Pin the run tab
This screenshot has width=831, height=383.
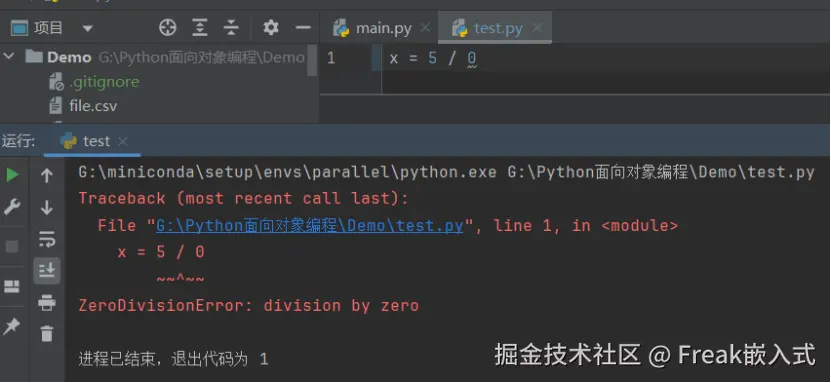[12, 327]
